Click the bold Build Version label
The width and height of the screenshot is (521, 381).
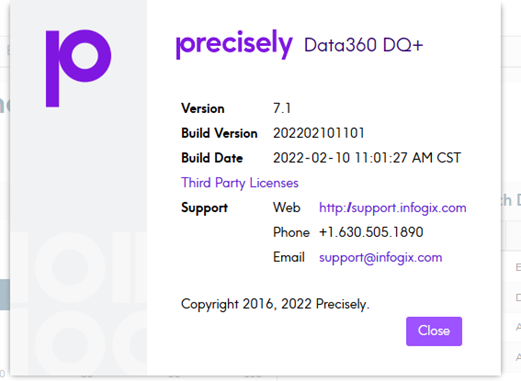(x=219, y=133)
